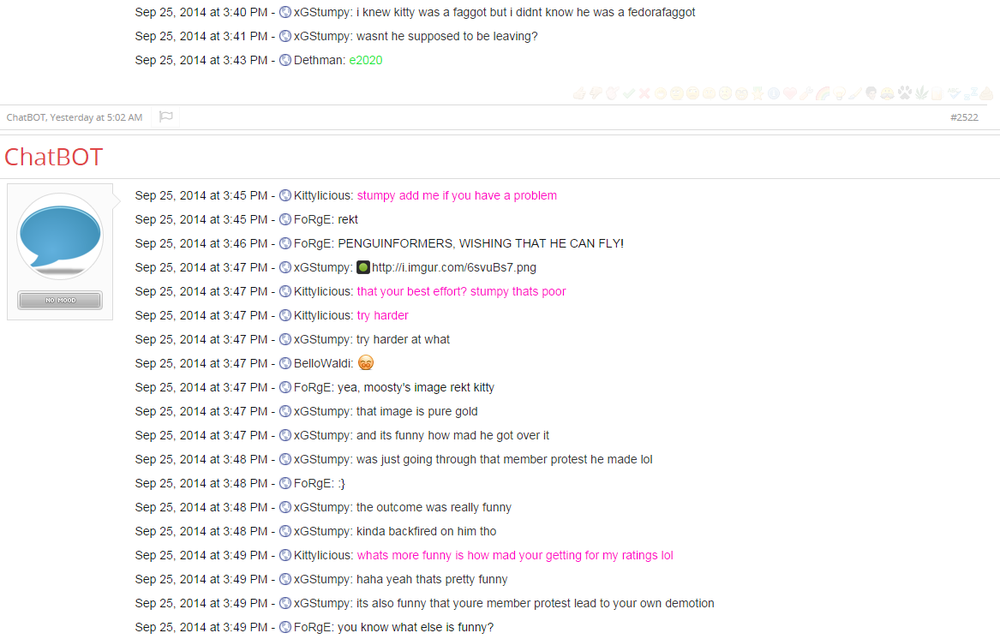Click globe icon beside BelloWaldi's emoji message
Screen dimensions: 1000x639
pos(285,364)
